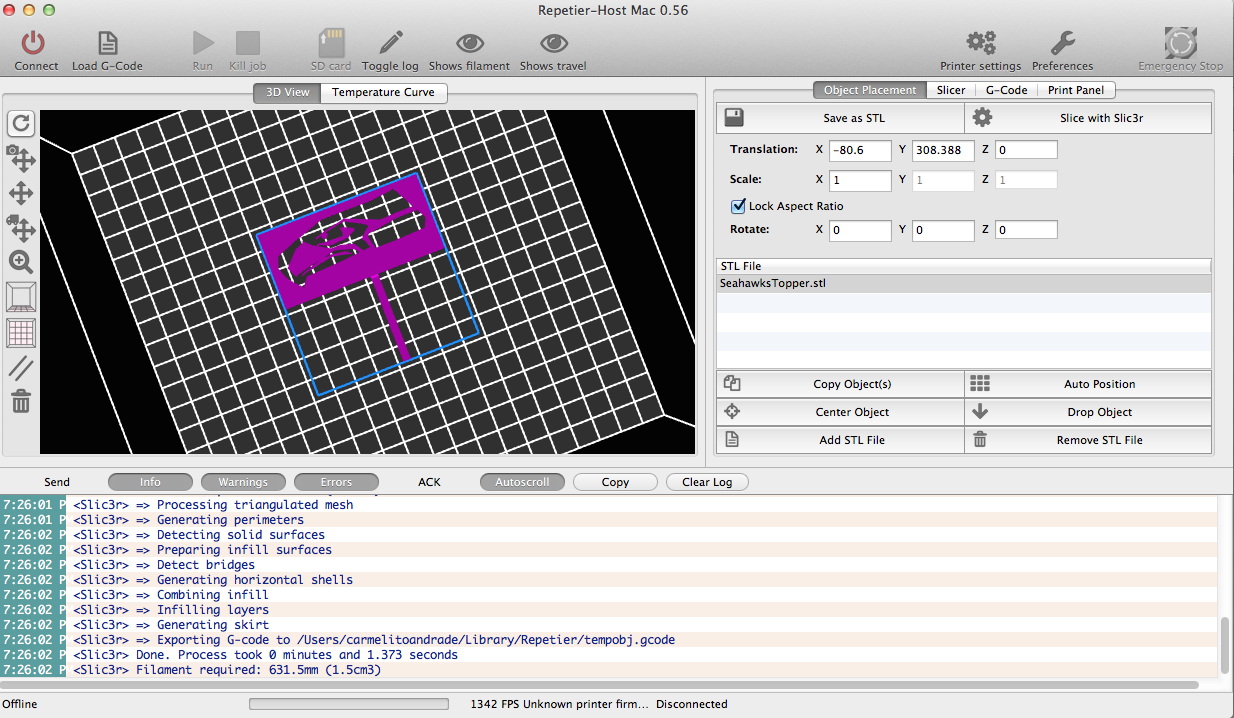The image size is (1234, 718).
Task: Click Save as STL button
Action: pos(840,118)
